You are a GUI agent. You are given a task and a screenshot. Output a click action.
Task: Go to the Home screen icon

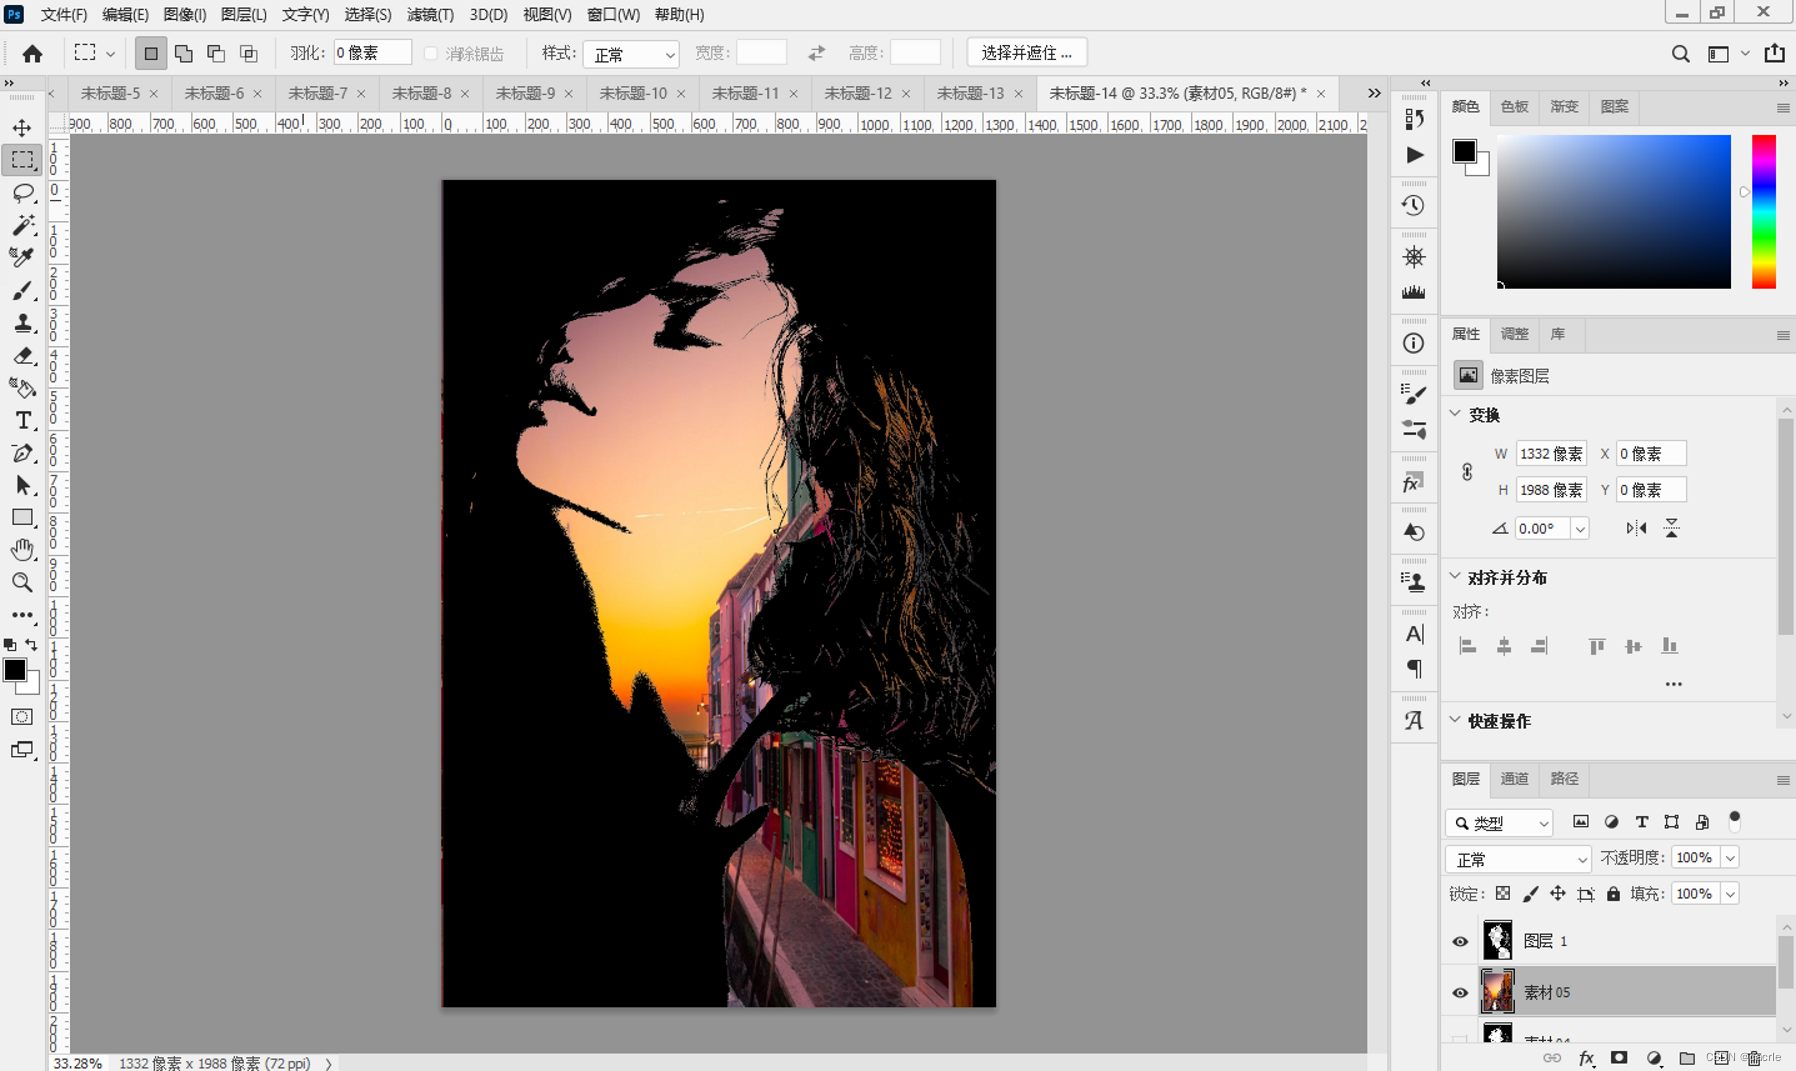pyautogui.click(x=32, y=53)
